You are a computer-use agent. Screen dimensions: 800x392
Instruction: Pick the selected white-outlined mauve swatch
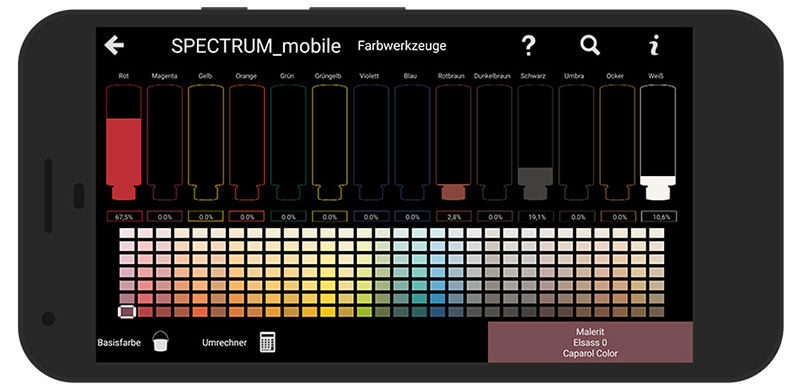127,311
